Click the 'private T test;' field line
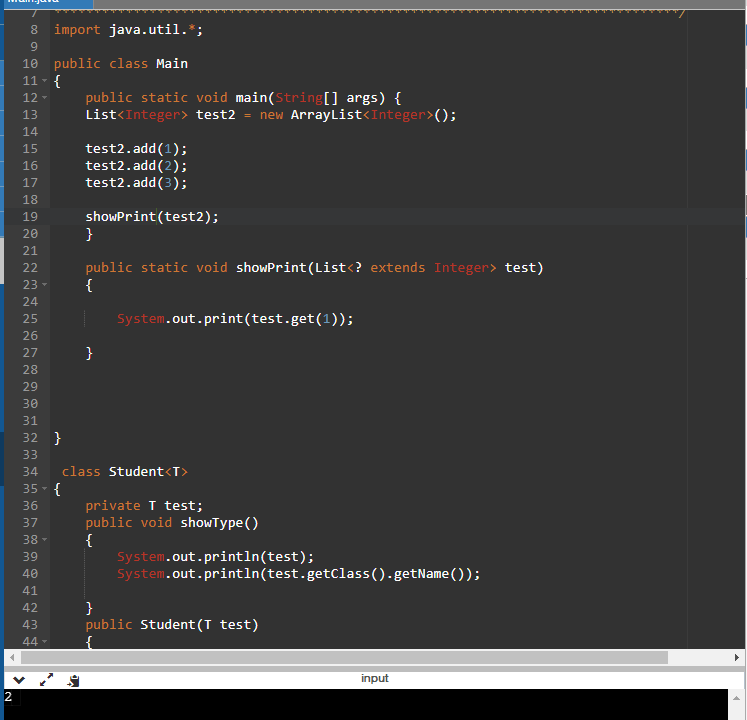Viewport: 747px width, 720px height. click(x=144, y=506)
